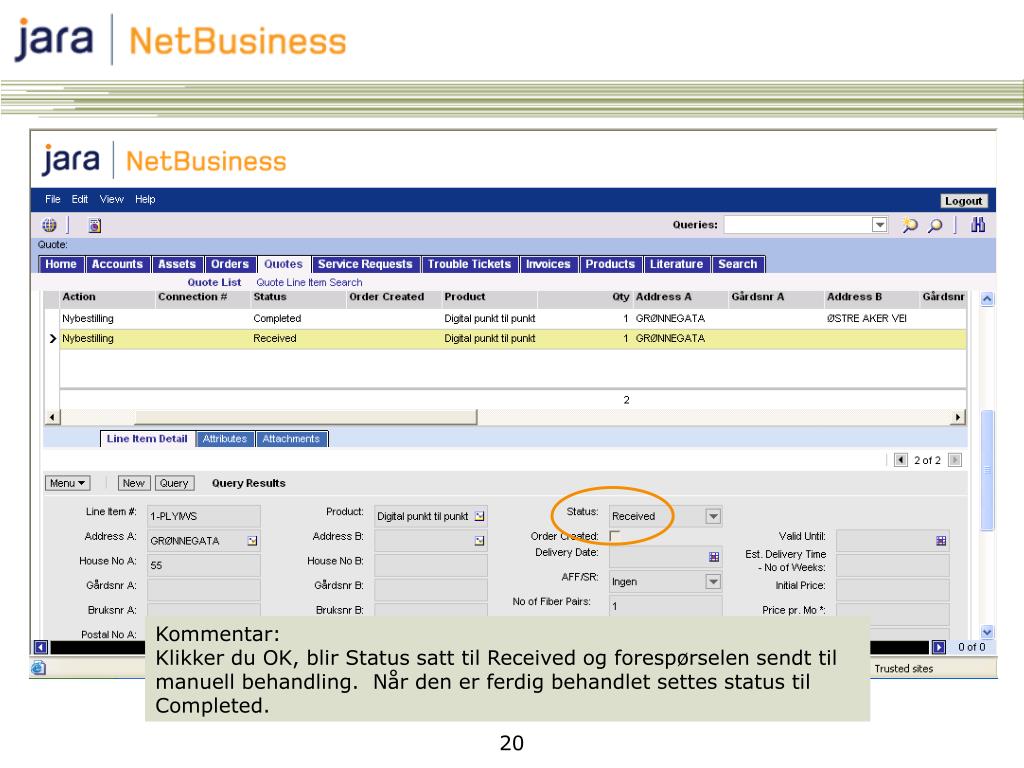The width and height of the screenshot is (1024, 768).
Task: Click the vertical scrollbar down arrow
Action: (x=987, y=632)
